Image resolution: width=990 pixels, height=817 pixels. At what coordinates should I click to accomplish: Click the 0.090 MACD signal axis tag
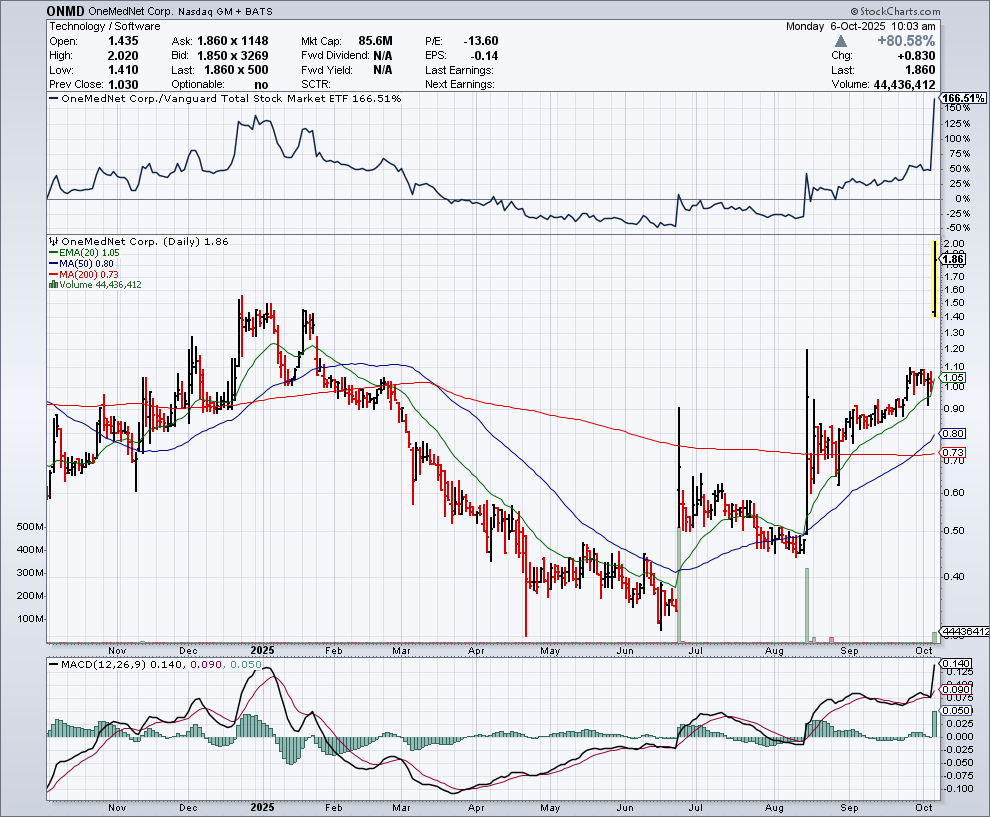(957, 689)
